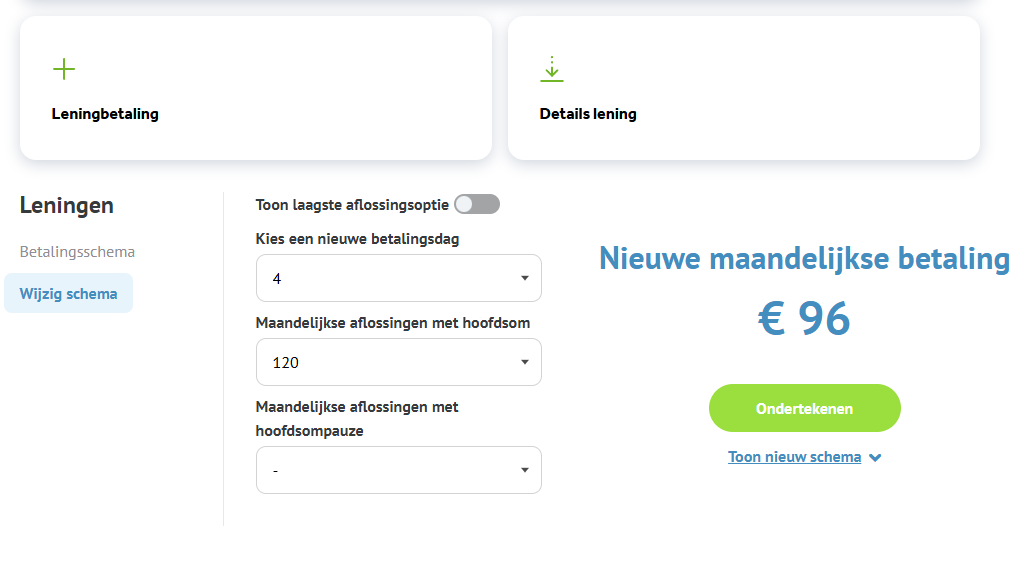
Task: Expand the Maandelijkse aflossingen met hoofdsom dropdown
Action: [398, 362]
